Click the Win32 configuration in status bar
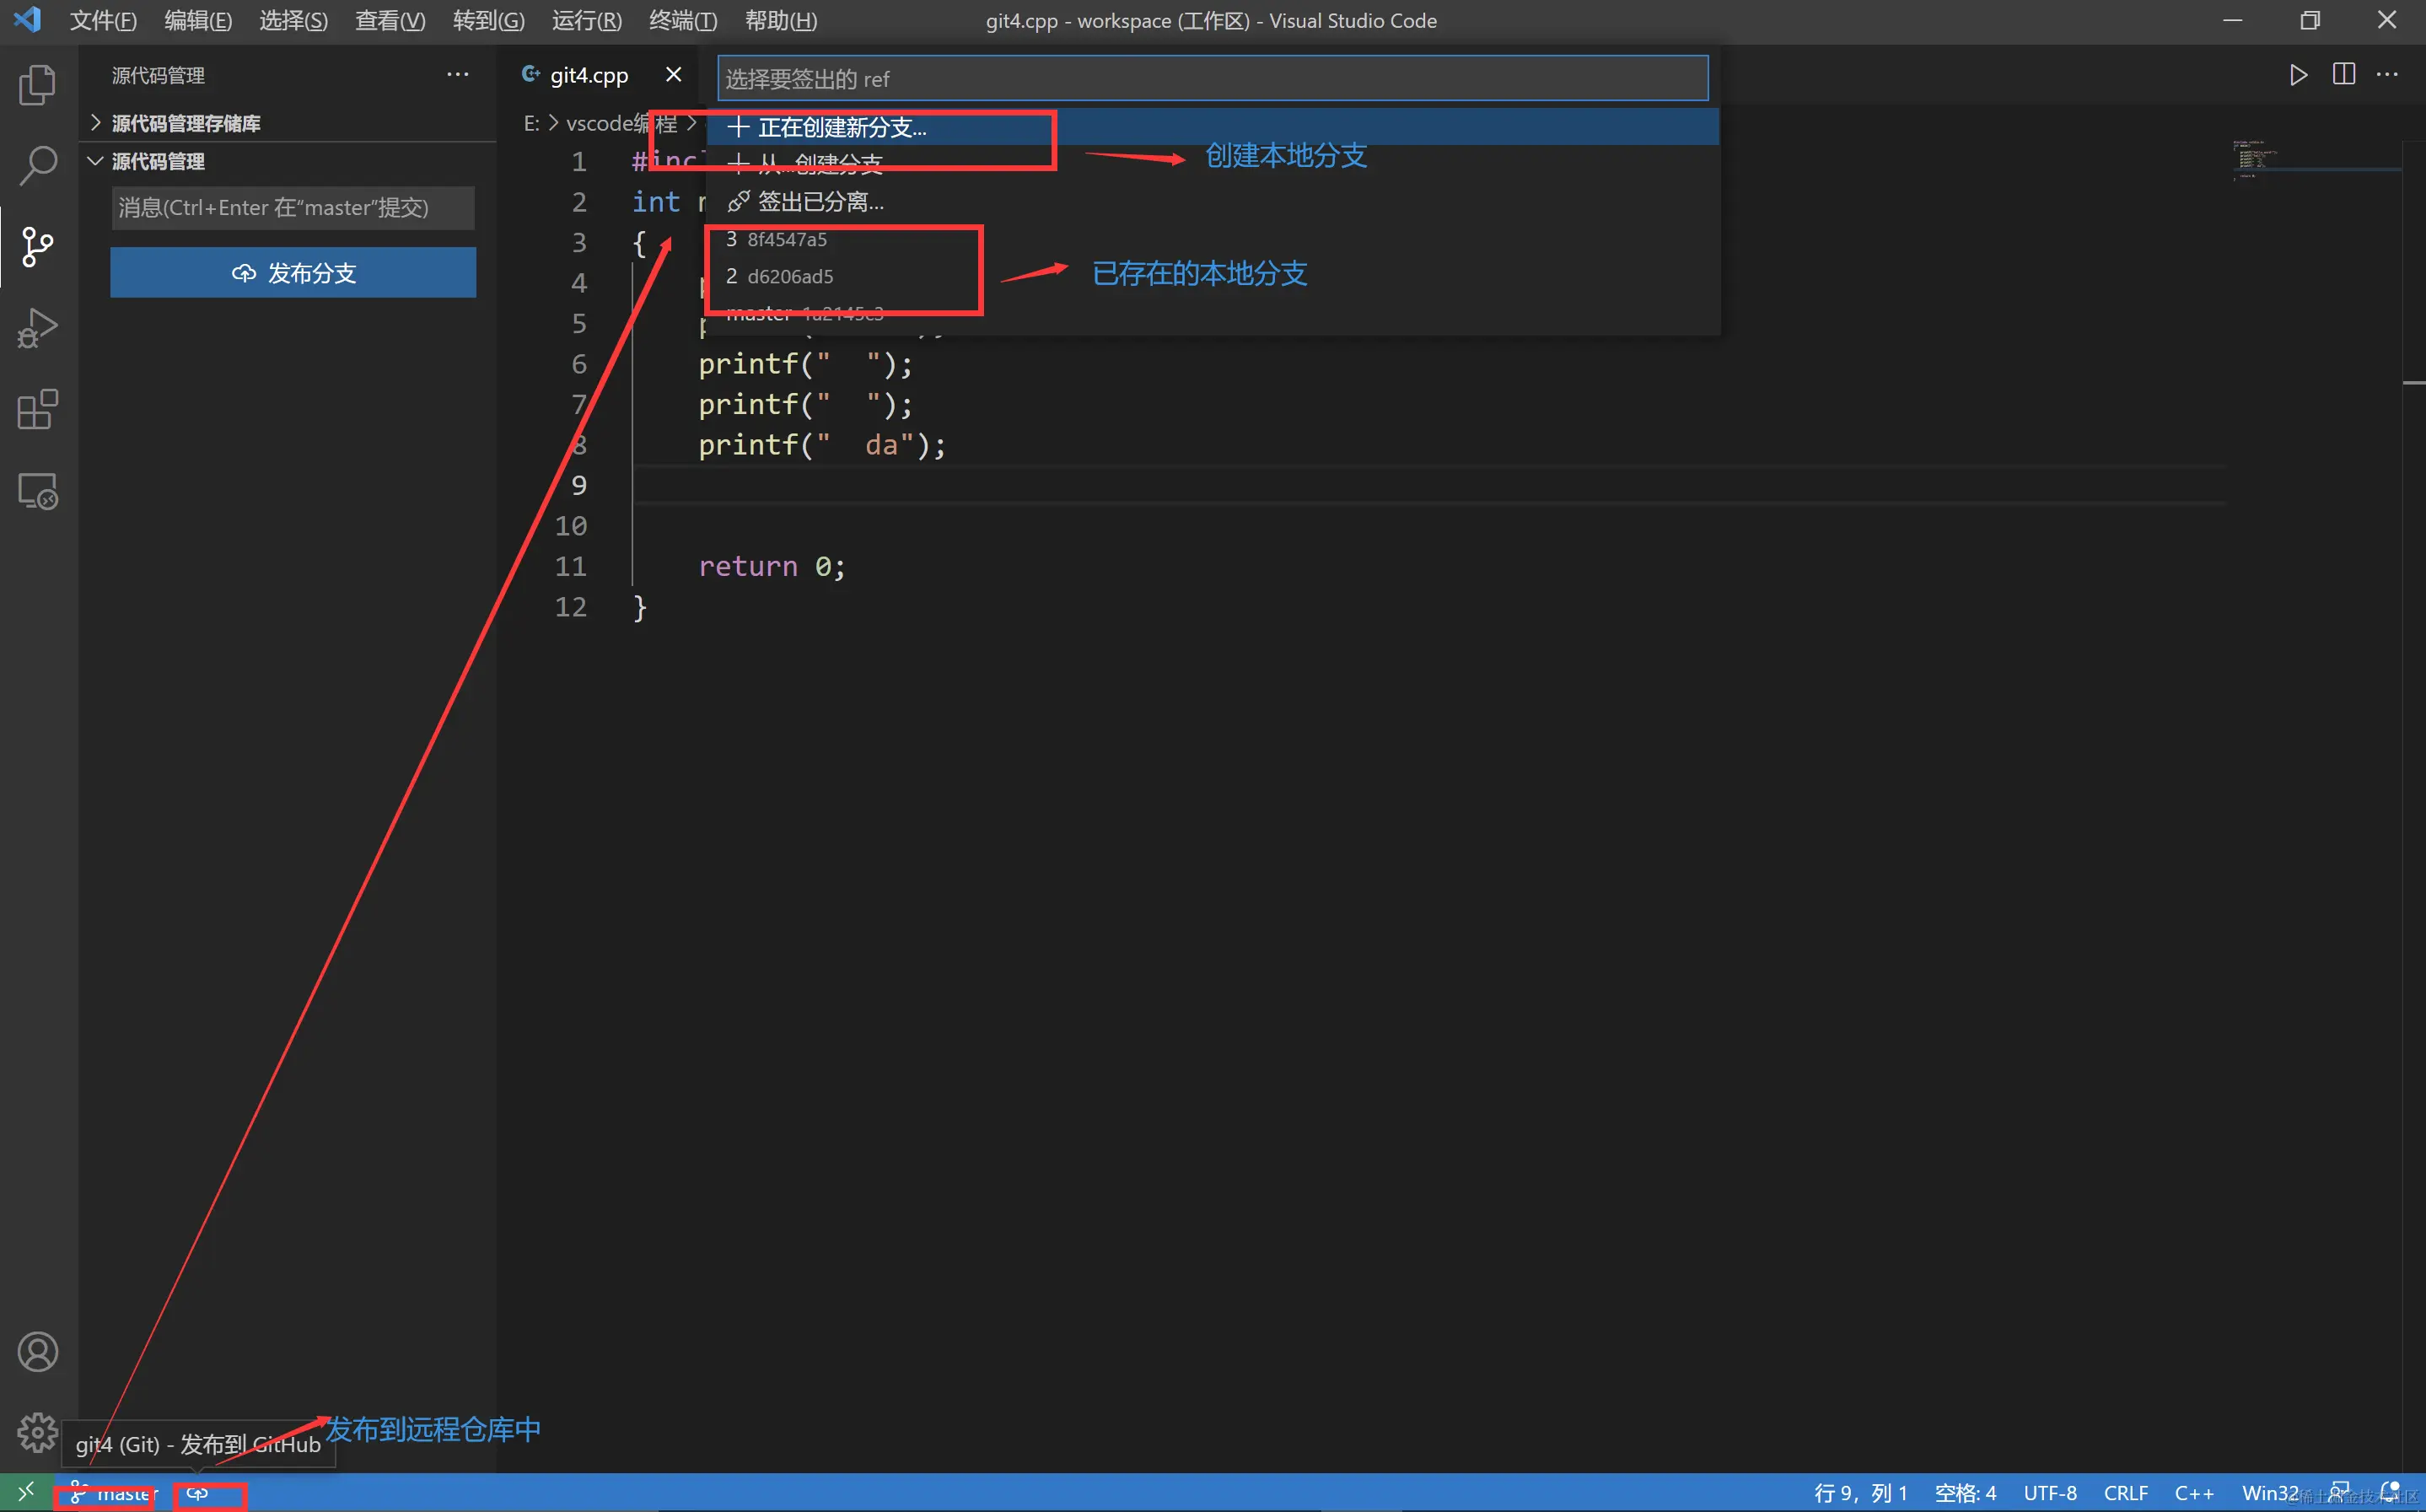This screenshot has width=2426, height=1512. pyautogui.click(x=2270, y=1493)
